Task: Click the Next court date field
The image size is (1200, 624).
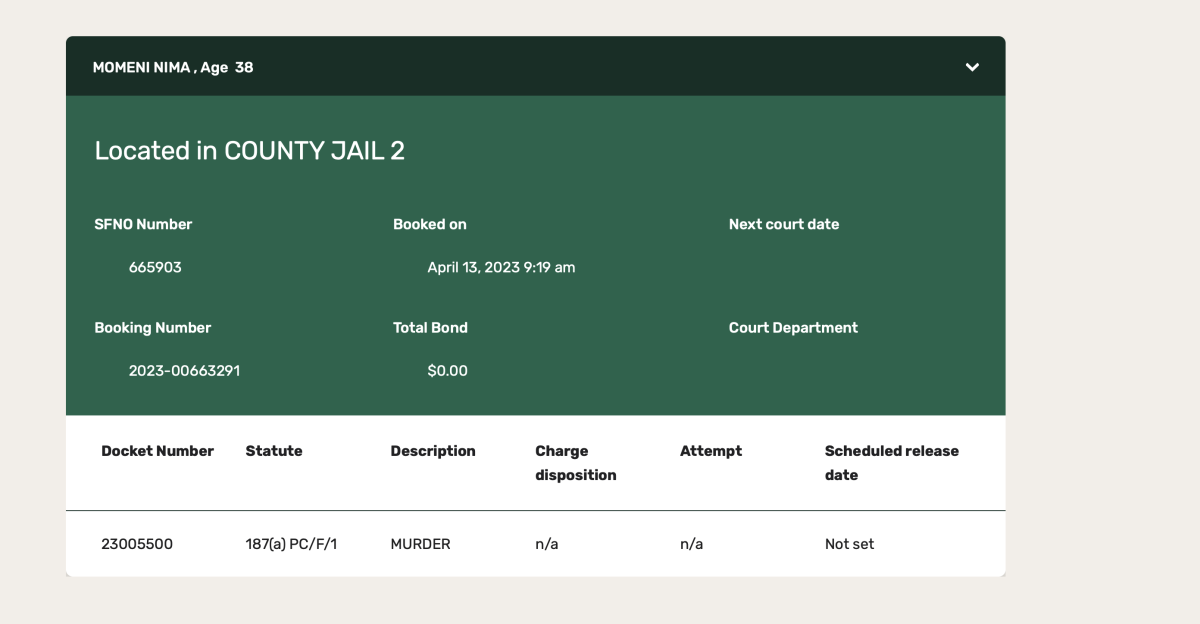Action: (783, 224)
